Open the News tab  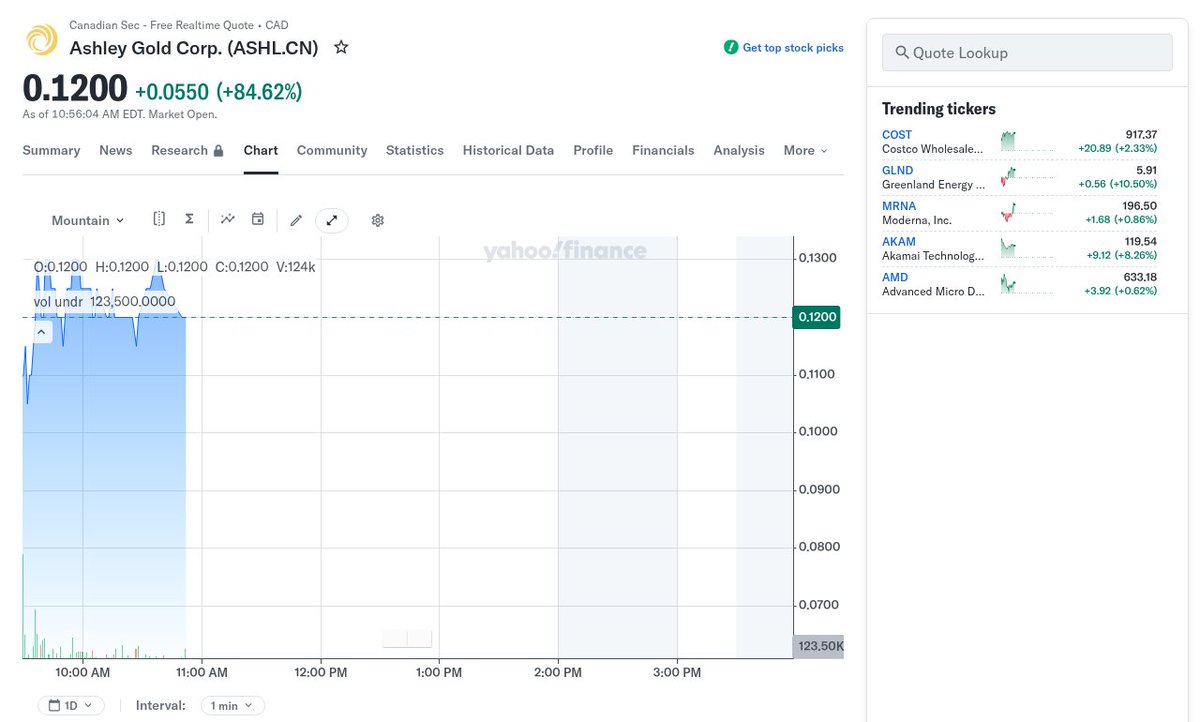[116, 150]
